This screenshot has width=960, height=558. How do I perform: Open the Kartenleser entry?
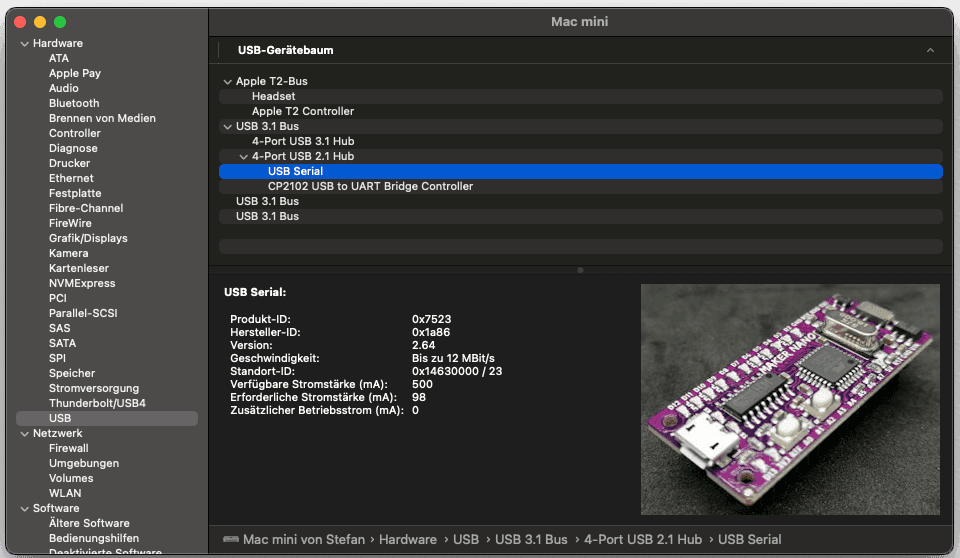(x=79, y=268)
